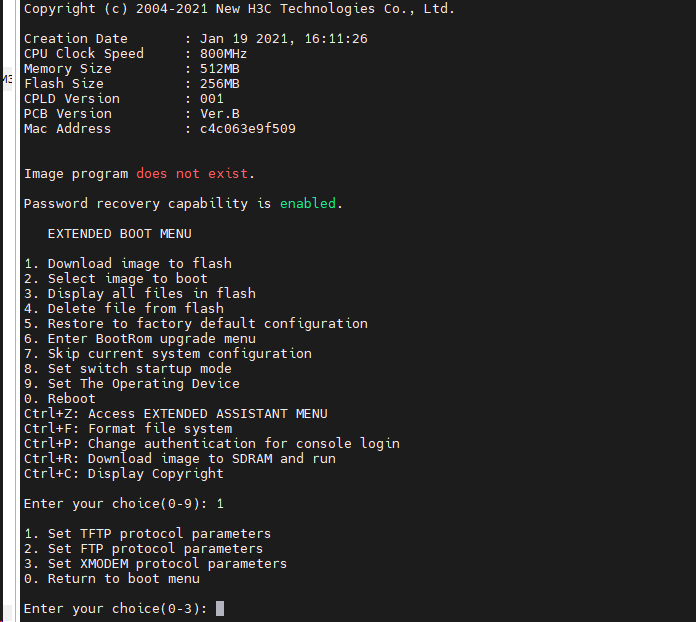The image size is (696, 622).
Task: Click the terminal cursor after the 0-3 choice prompt
Action: click(220, 608)
